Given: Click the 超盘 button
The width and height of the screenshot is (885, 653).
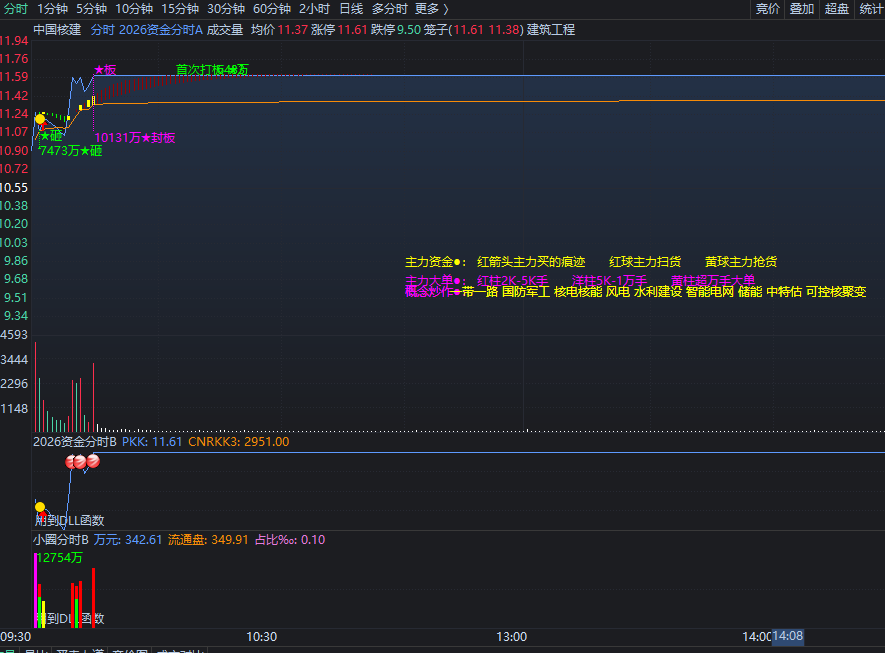Looking at the screenshot, I should 836,9.
